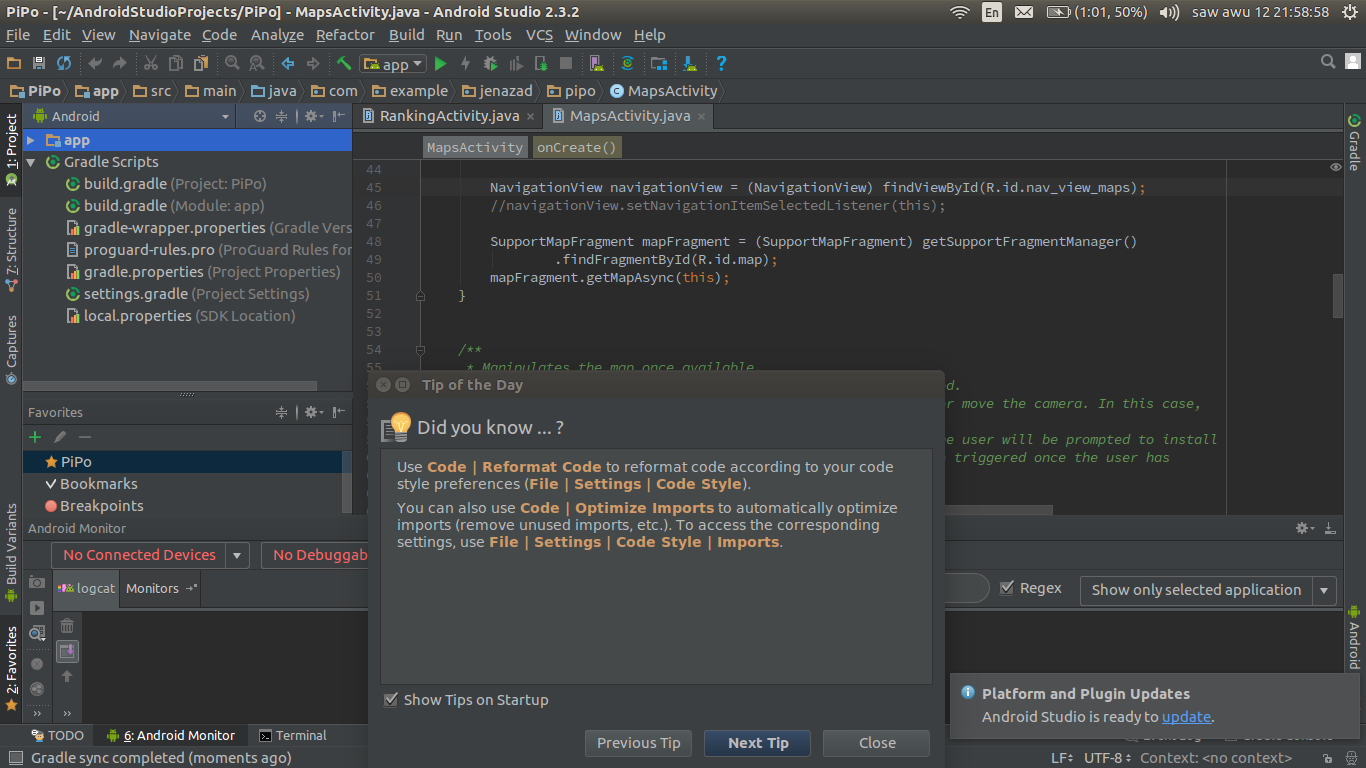Screen dimensions: 1366x768
Task: Open the TODO tool window button
Action: coord(57,735)
